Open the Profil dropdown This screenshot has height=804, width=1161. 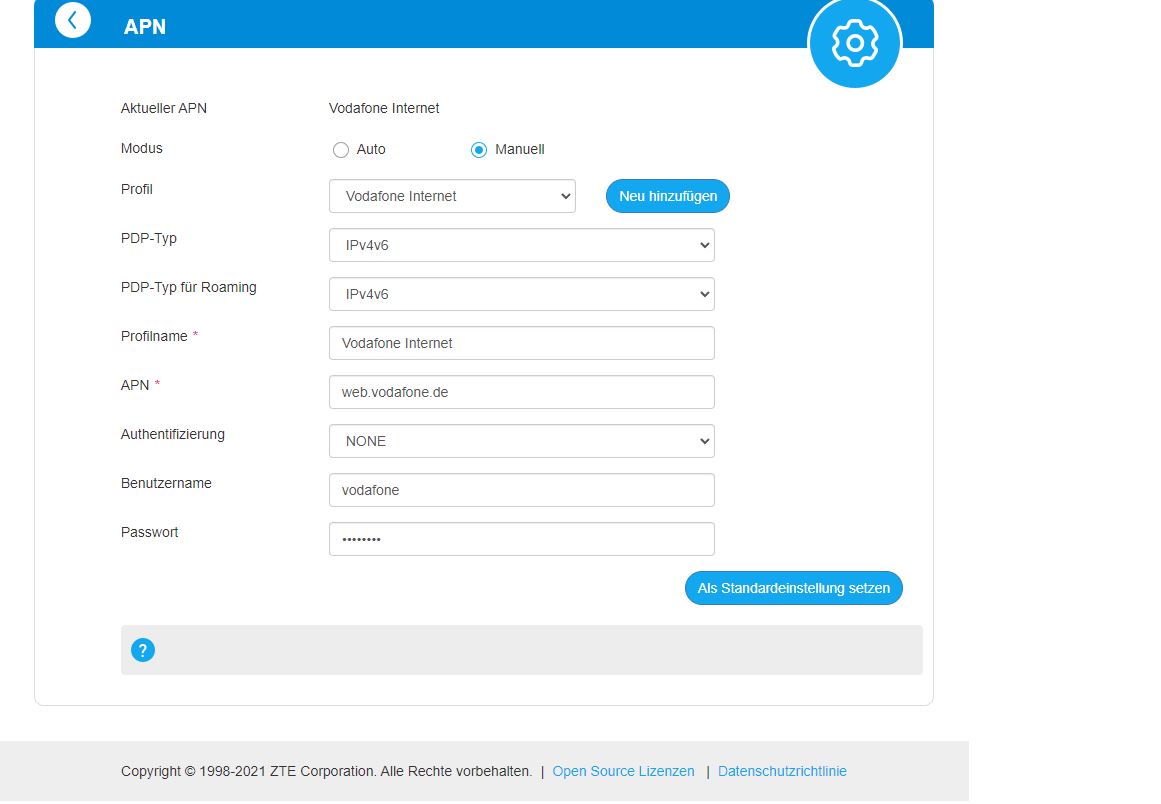click(x=452, y=196)
